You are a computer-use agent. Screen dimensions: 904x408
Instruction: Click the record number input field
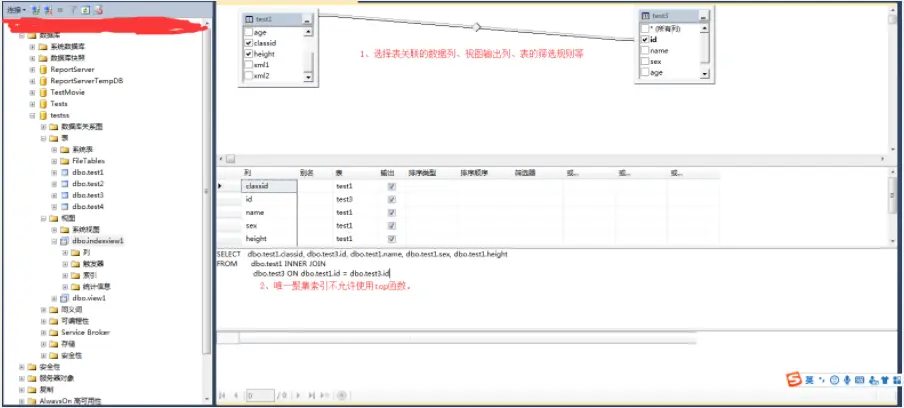[x=260, y=395]
